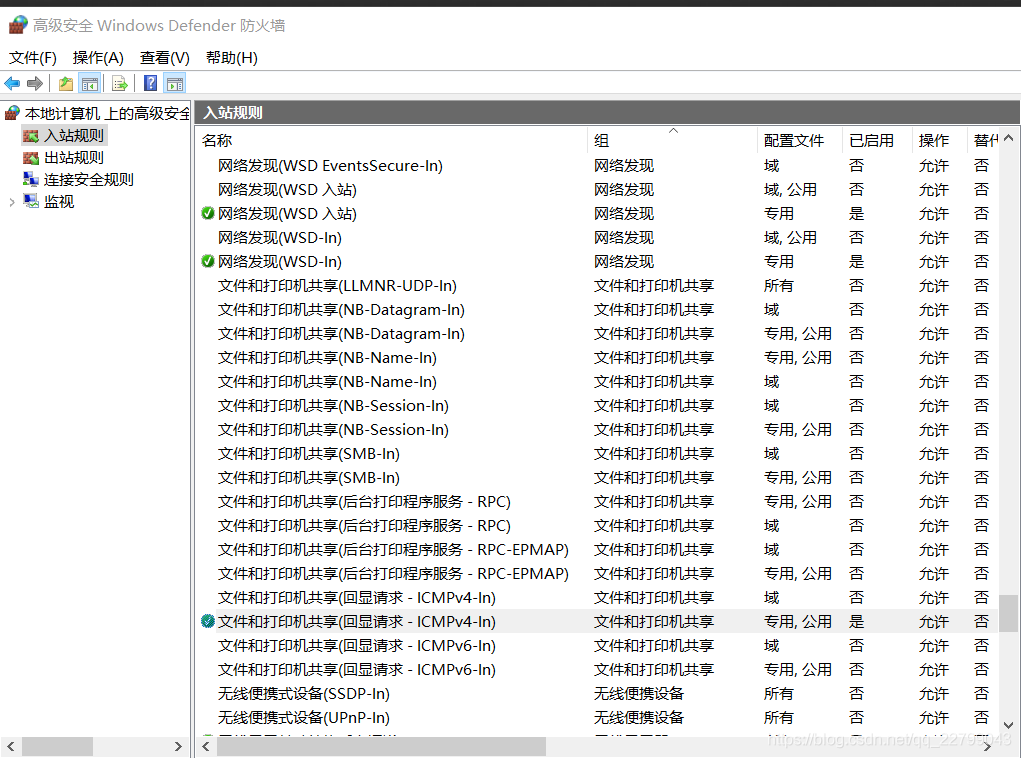Viewport: 1021px width, 758px height.
Task: Toggle the Show/Hide Console Tree icon
Action: (90, 83)
